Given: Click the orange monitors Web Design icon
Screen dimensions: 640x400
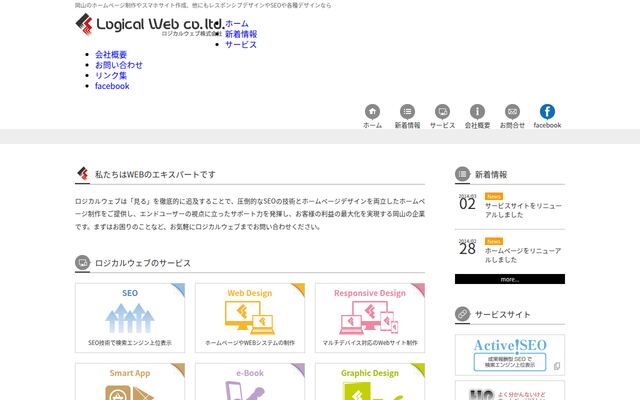Looking at the screenshot, I should (x=249, y=318).
